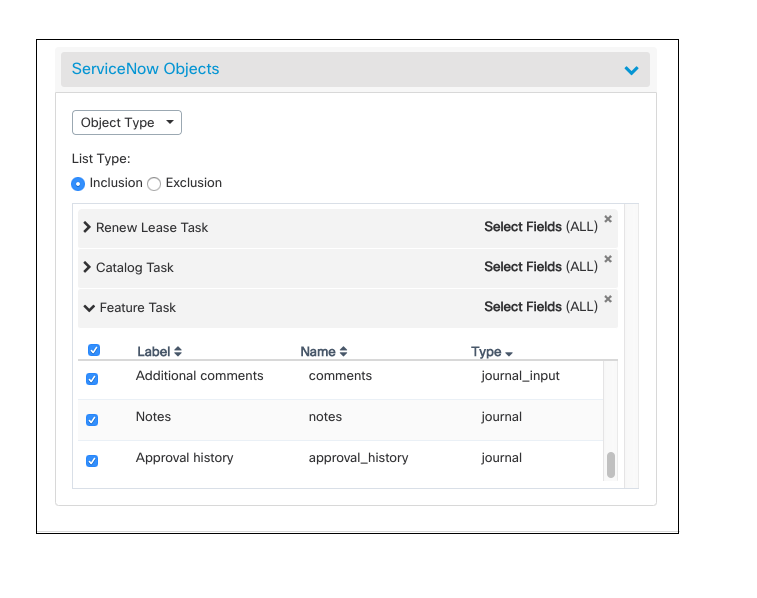
Task: Click the journal type in Approval history row
Action: point(501,458)
